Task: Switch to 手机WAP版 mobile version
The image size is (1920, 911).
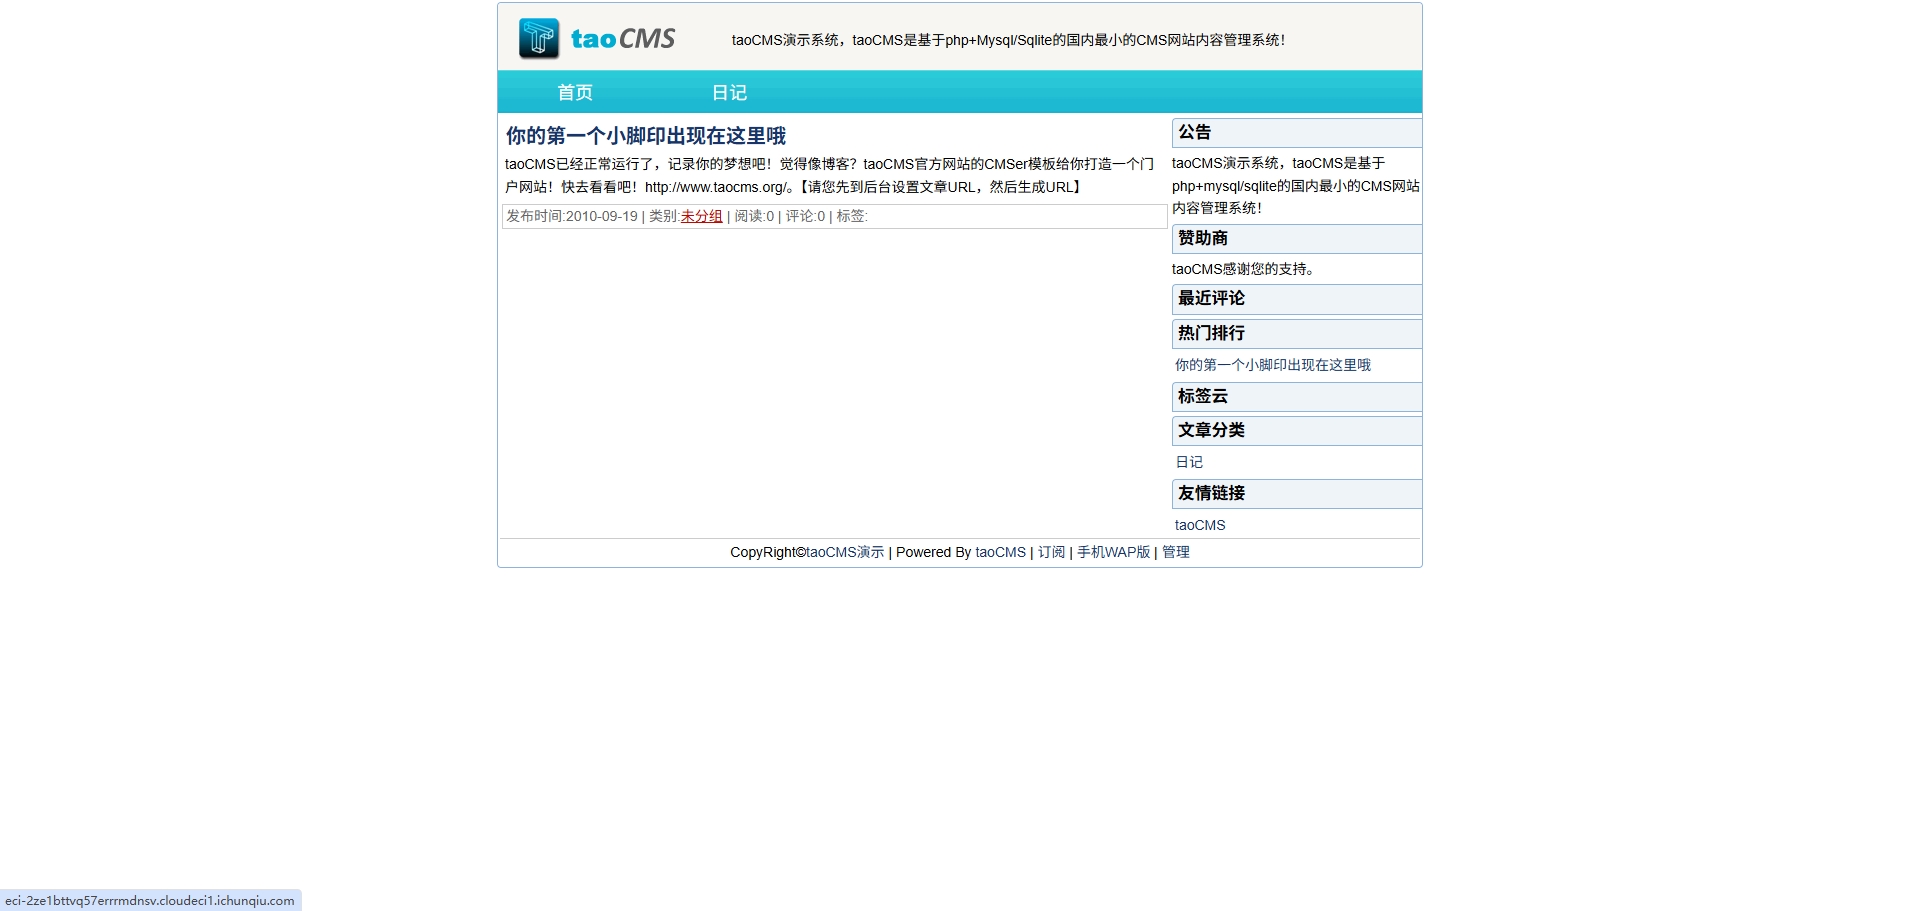Action: click(x=1113, y=552)
